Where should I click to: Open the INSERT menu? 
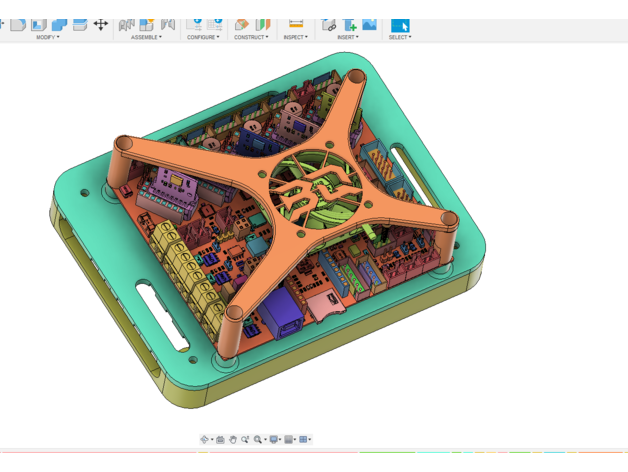tap(348, 37)
